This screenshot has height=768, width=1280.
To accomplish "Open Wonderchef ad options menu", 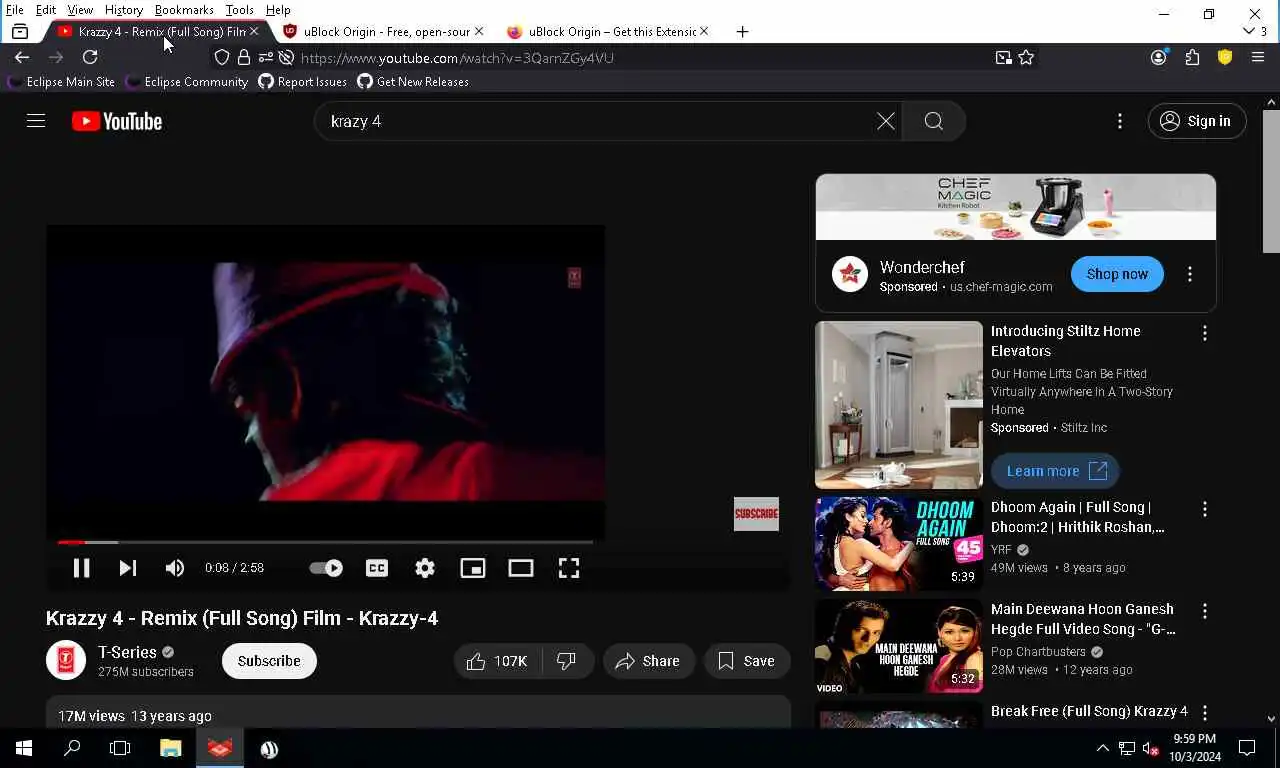I will click(x=1189, y=274).
